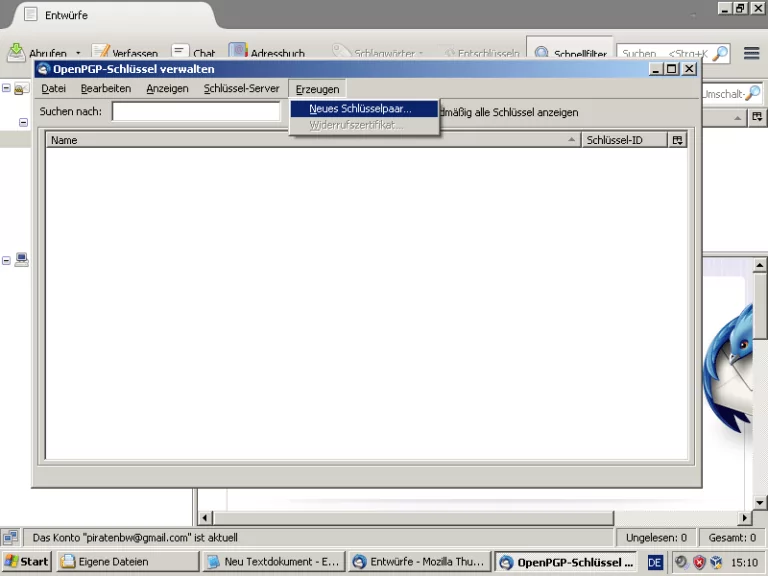Click horizontal scrollbar left arrow
Screen dimensions: 768x576
click(x=205, y=518)
